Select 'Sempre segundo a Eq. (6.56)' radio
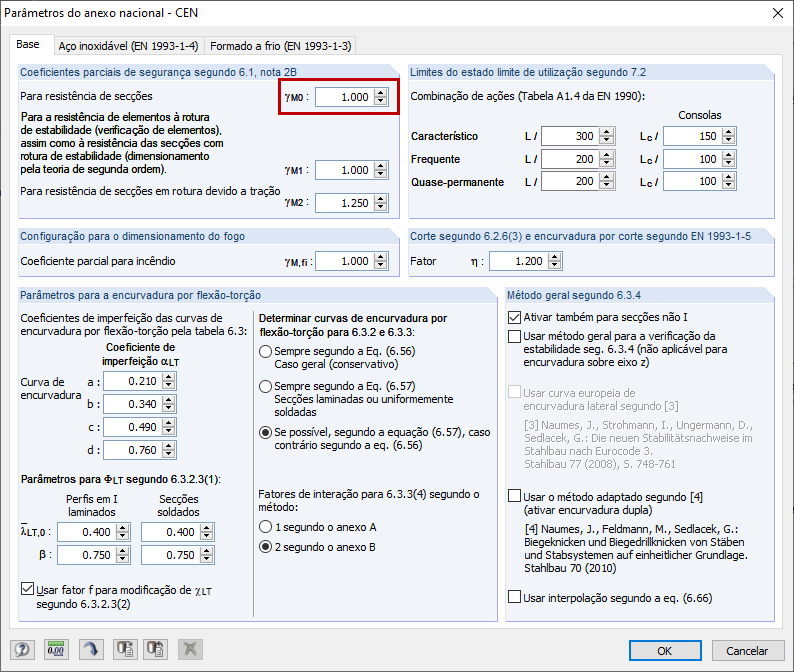This screenshot has width=794, height=672. [x=265, y=351]
